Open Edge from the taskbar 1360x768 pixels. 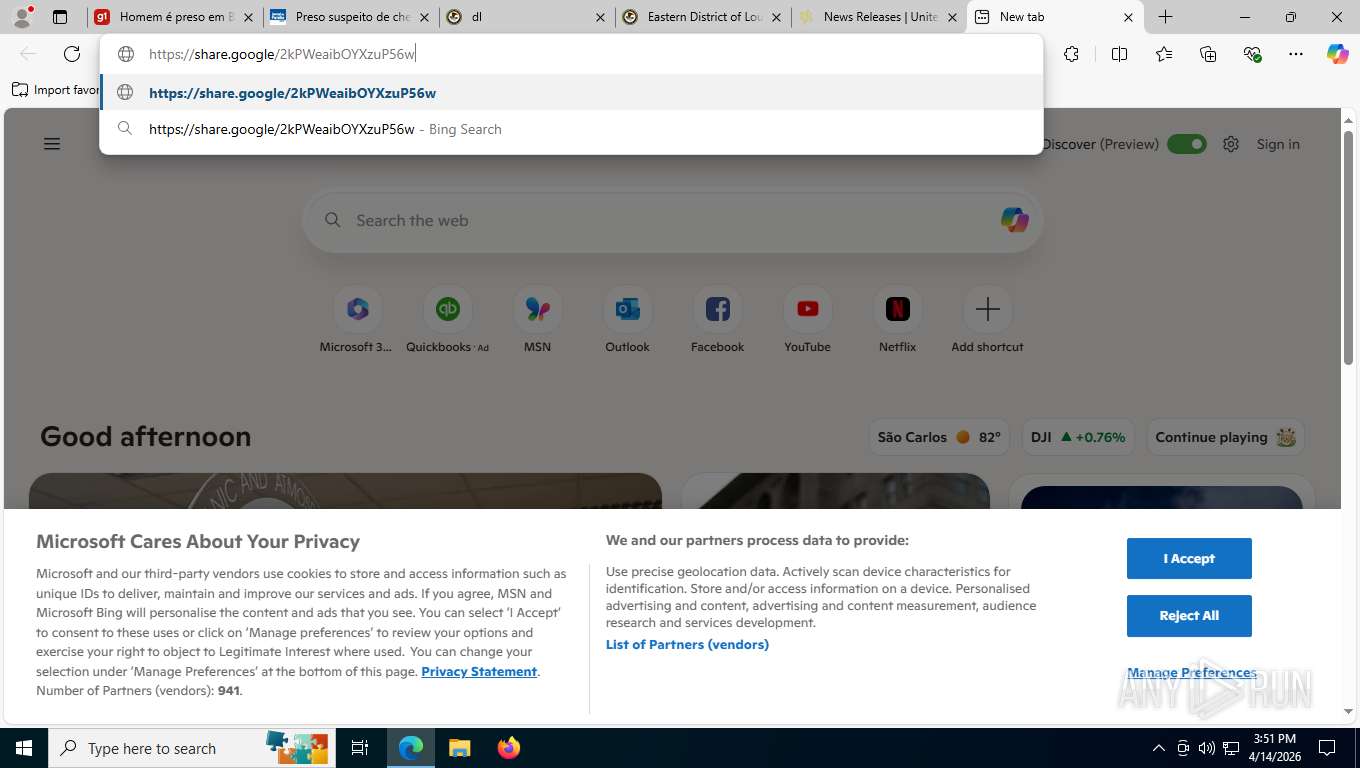pyautogui.click(x=411, y=747)
